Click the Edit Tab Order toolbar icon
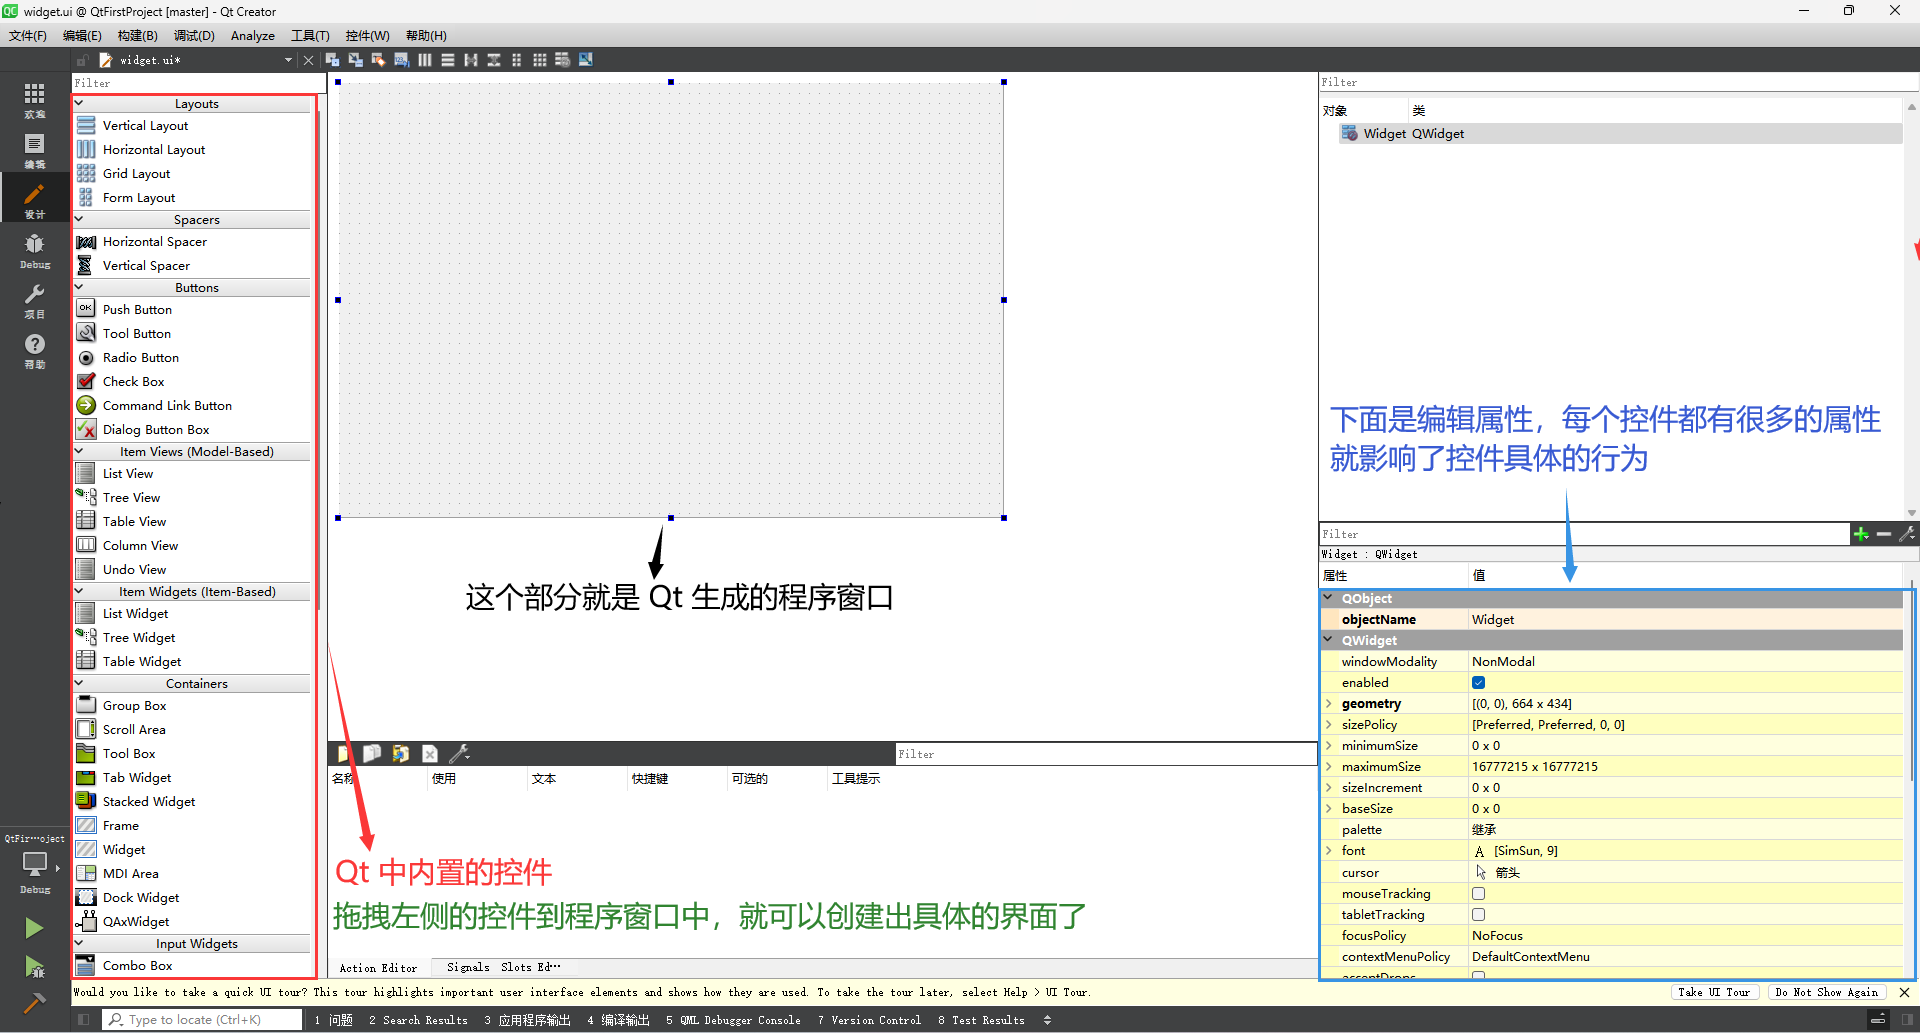The width and height of the screenshot is (1920, 1033). point(401,60)
